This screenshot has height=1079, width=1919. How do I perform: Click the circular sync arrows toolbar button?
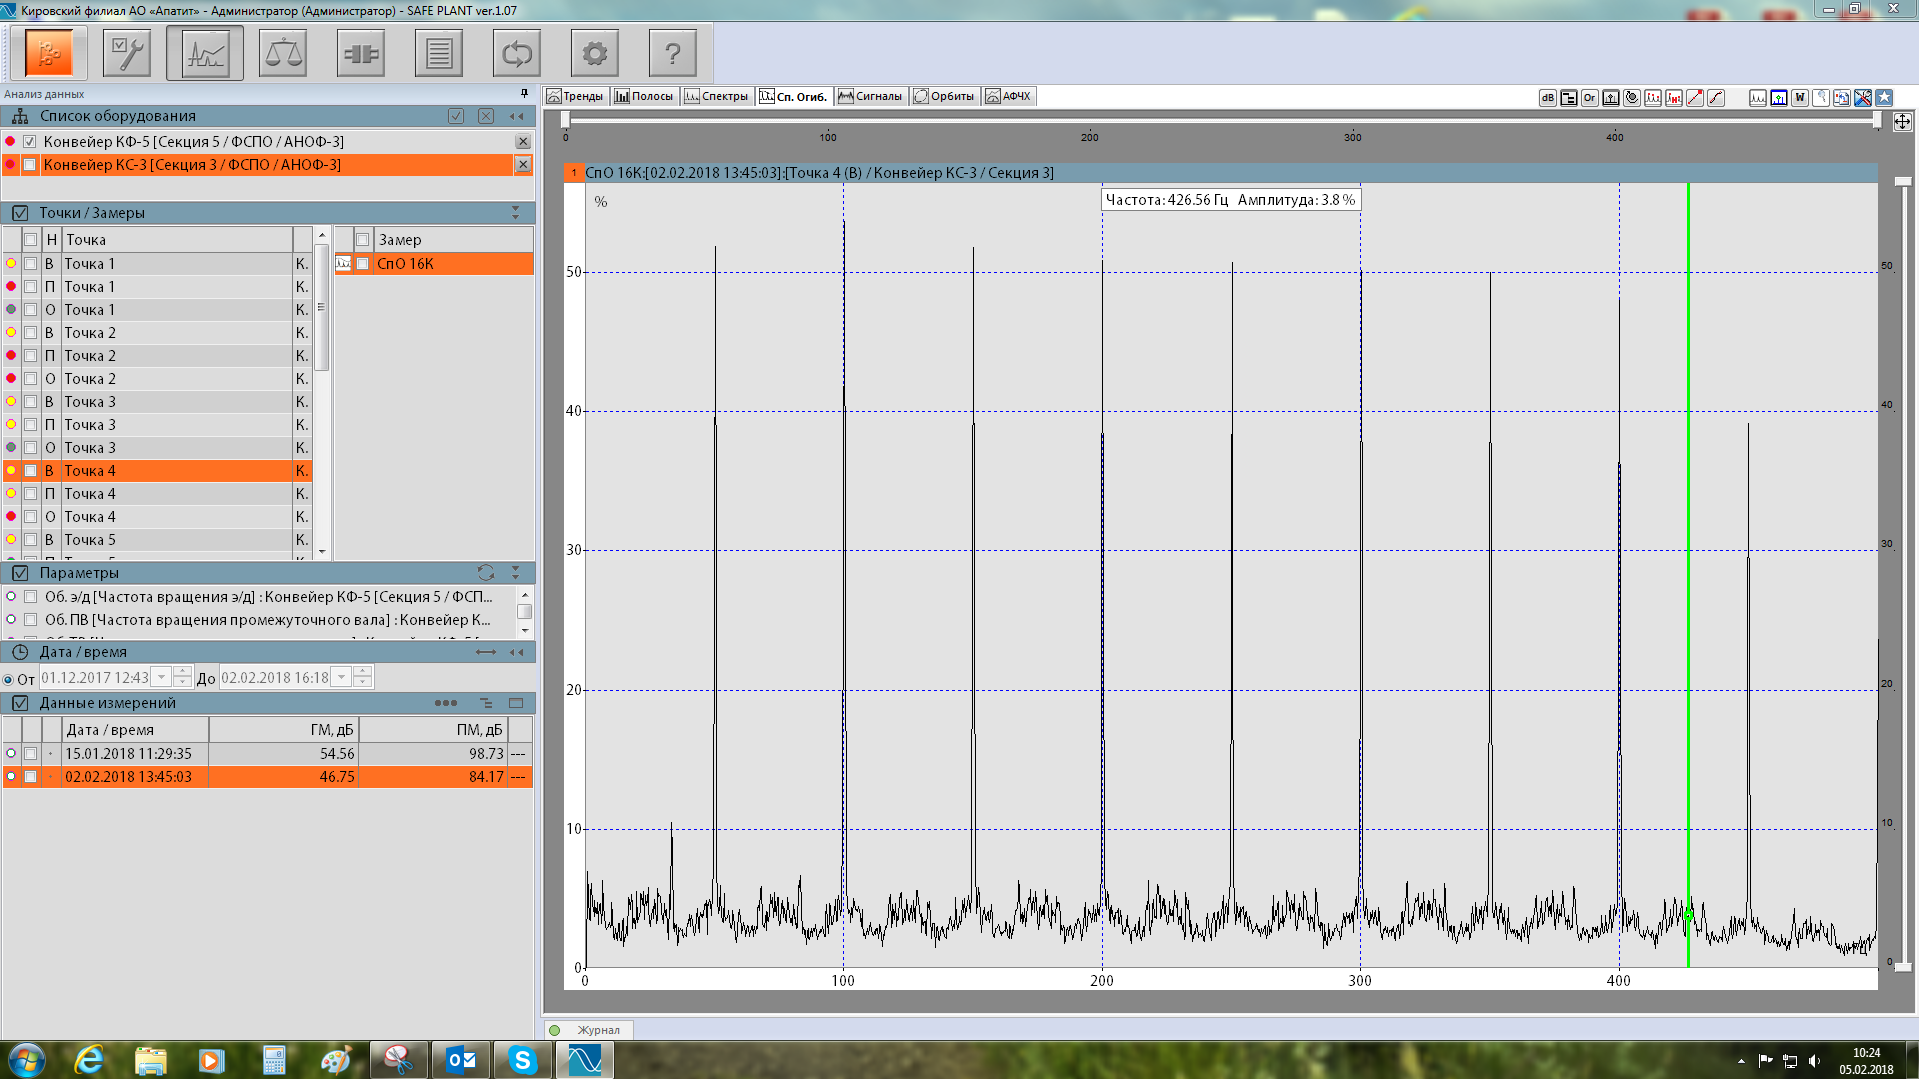(517, 54)
